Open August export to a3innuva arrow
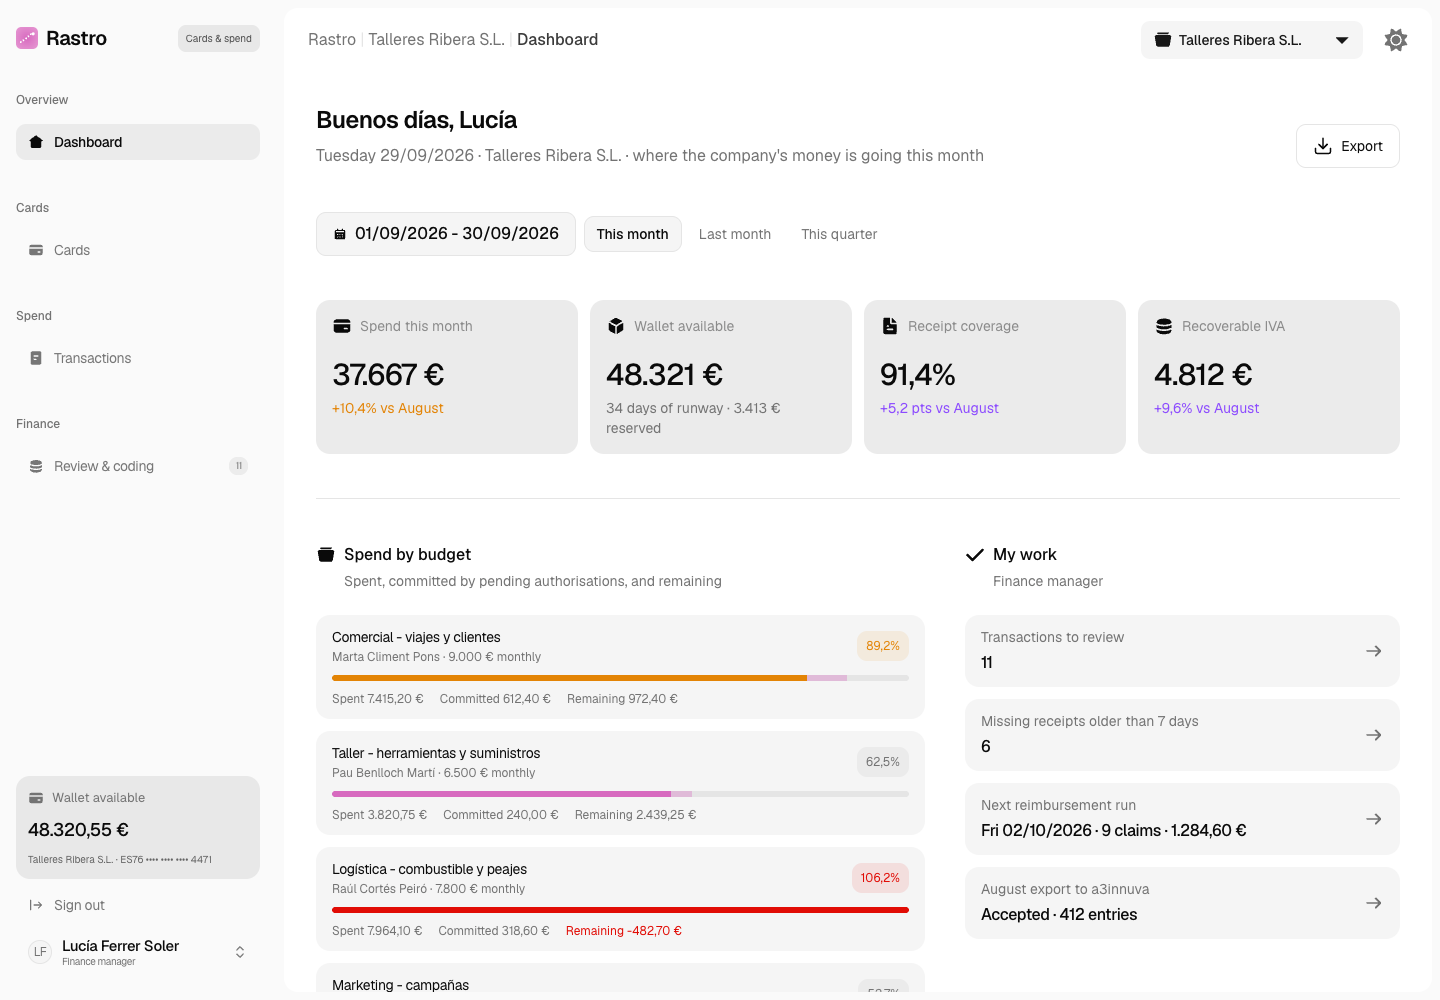Viewport: 1440px width, 1000px height. [1374, 903]
